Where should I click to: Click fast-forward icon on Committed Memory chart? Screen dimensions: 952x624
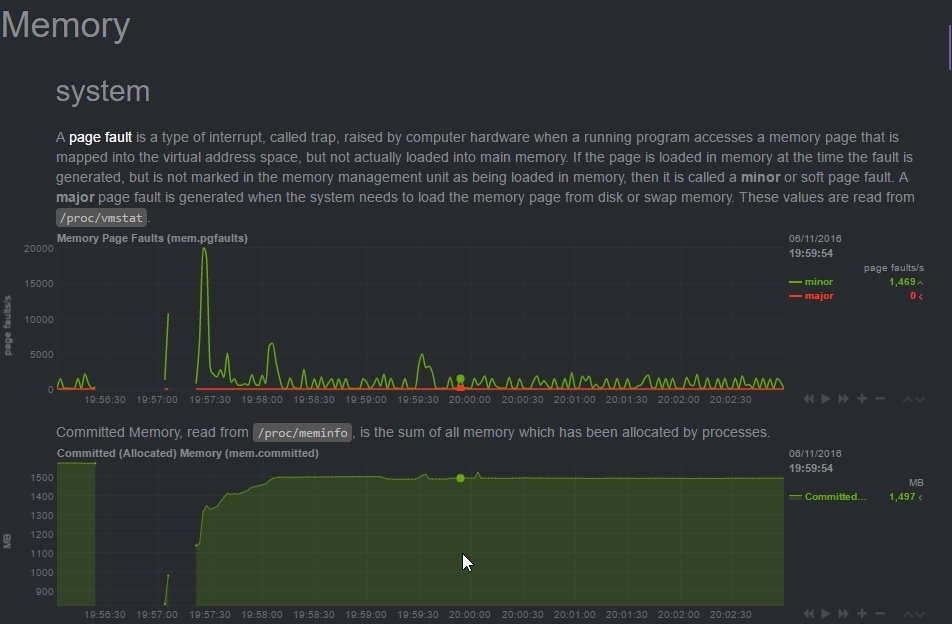point(843,613)
